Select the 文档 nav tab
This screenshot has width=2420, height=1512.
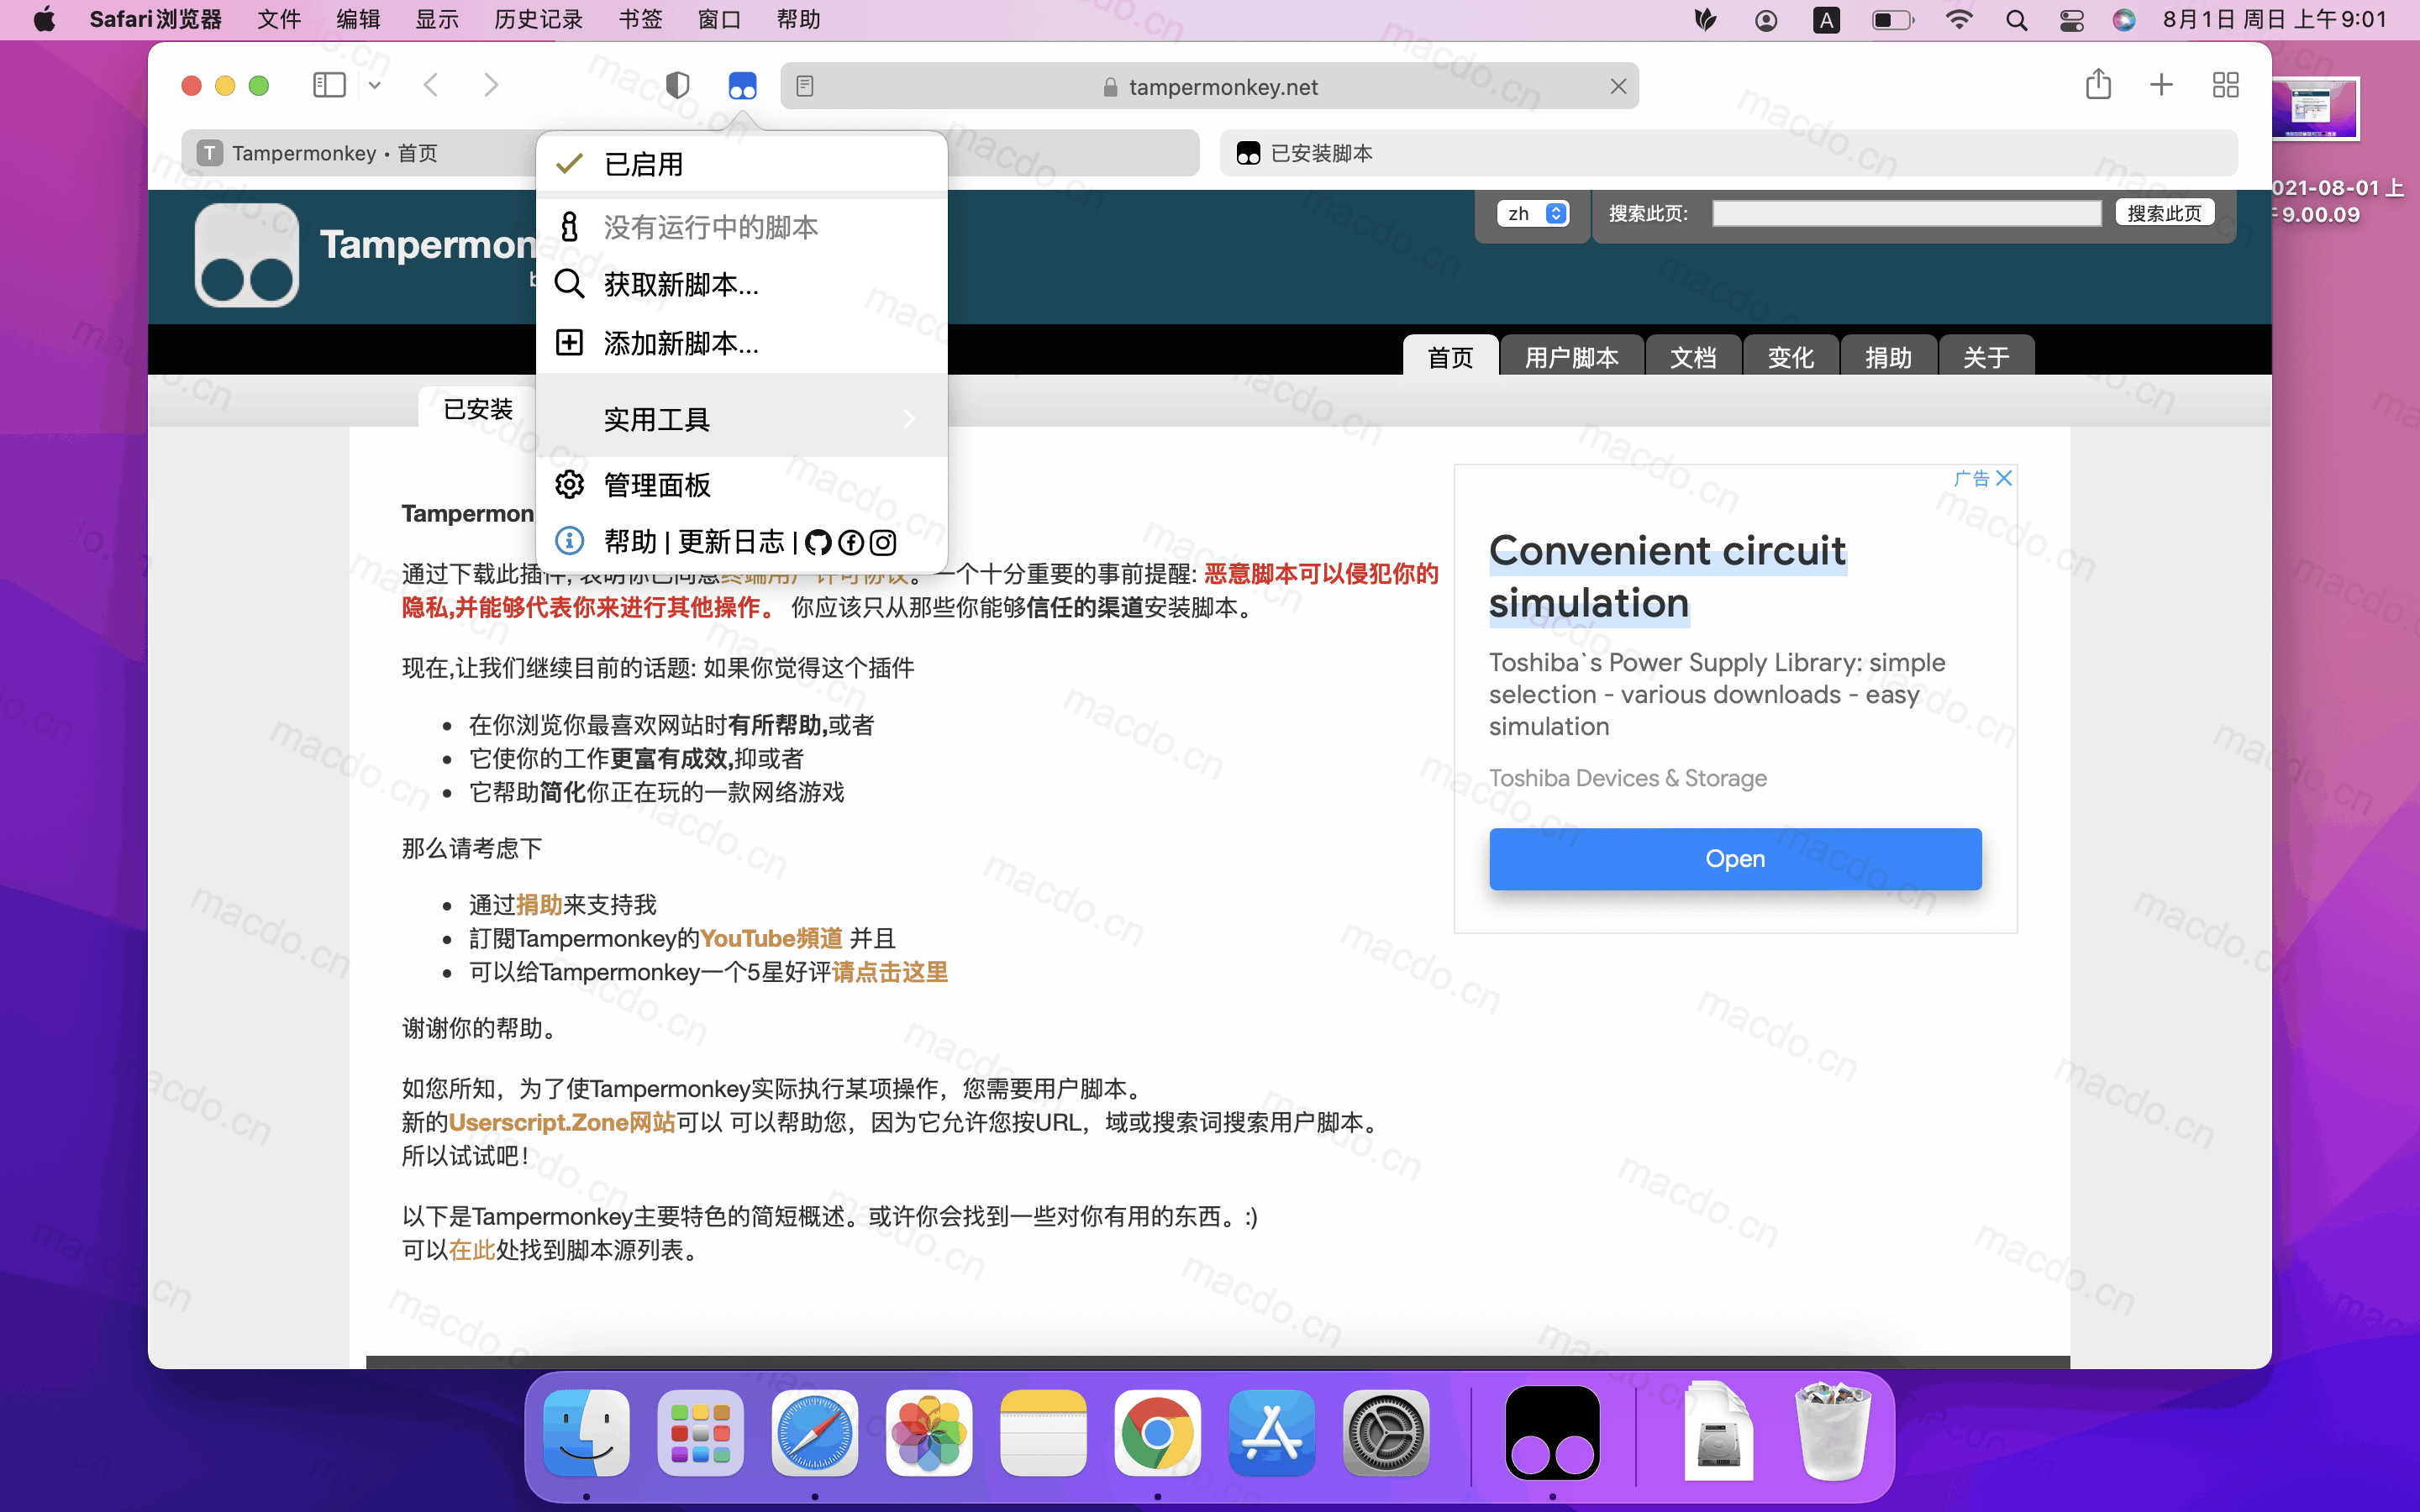[1693, 356]
